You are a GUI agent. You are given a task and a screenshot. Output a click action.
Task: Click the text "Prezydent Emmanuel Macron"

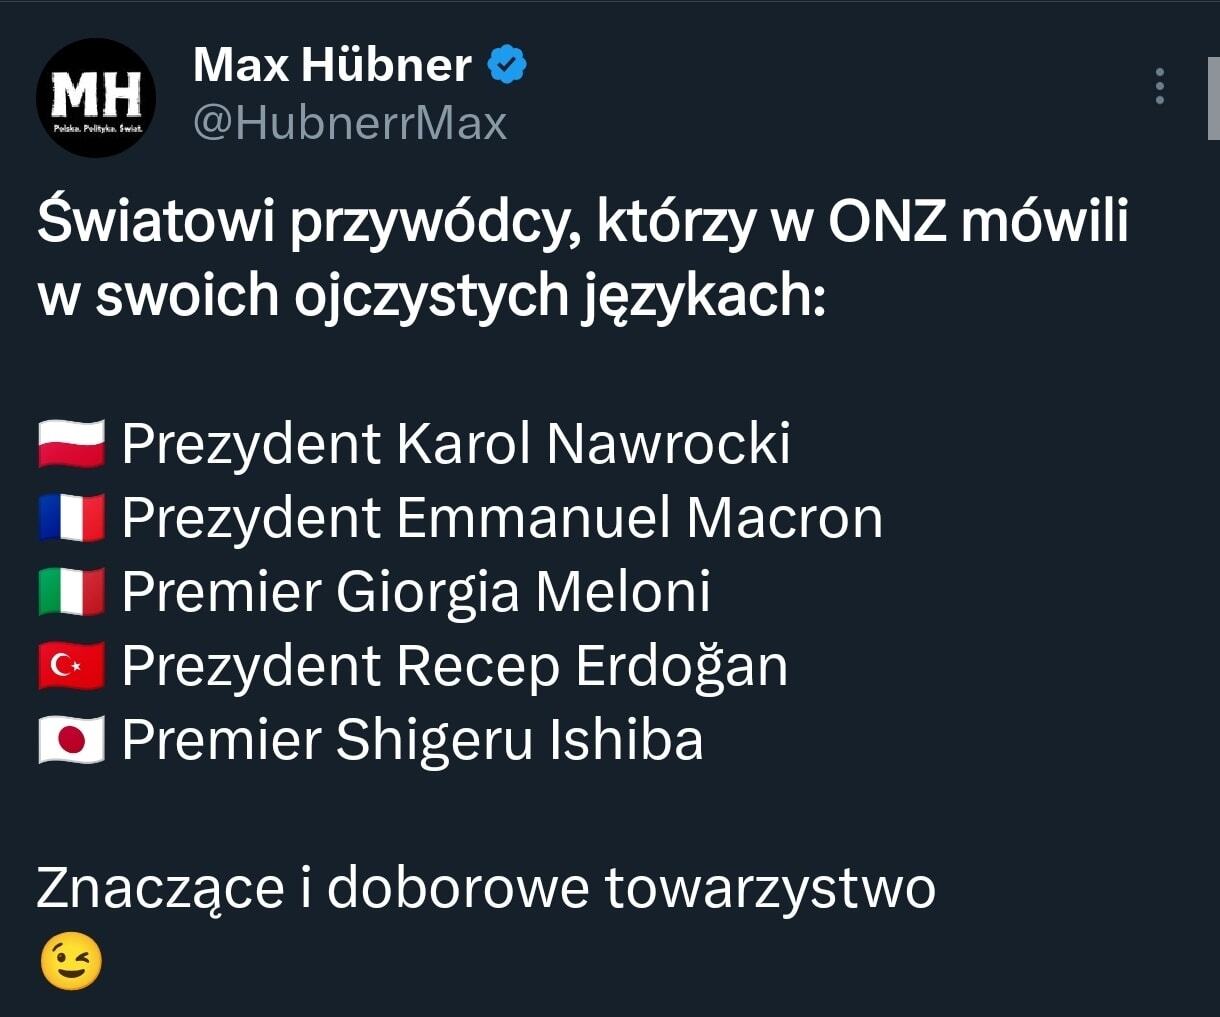[x=502, y=518]
